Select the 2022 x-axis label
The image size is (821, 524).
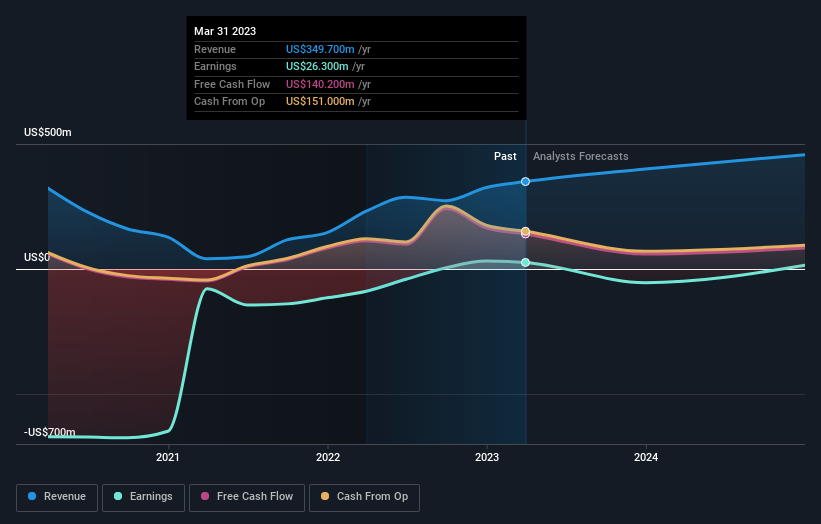(x=328, y=457)
